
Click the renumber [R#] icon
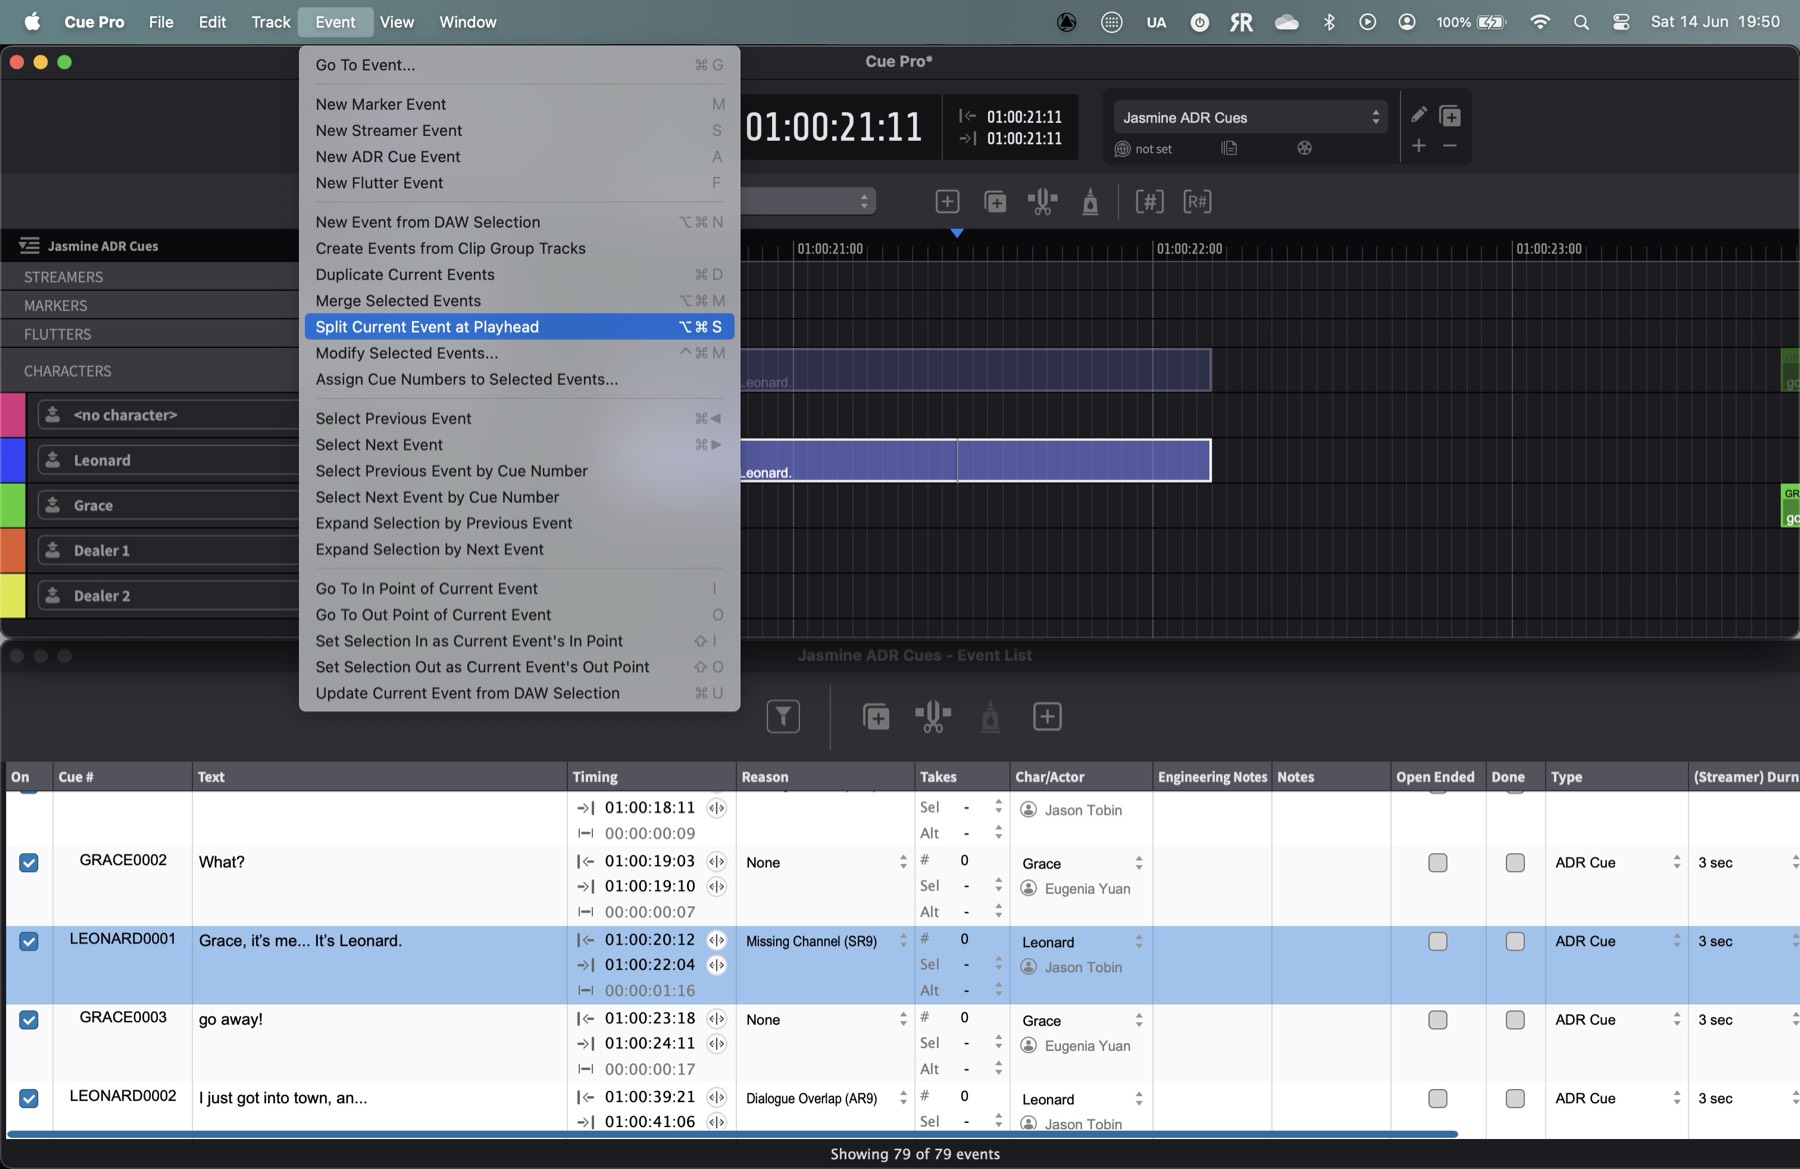1197,202
